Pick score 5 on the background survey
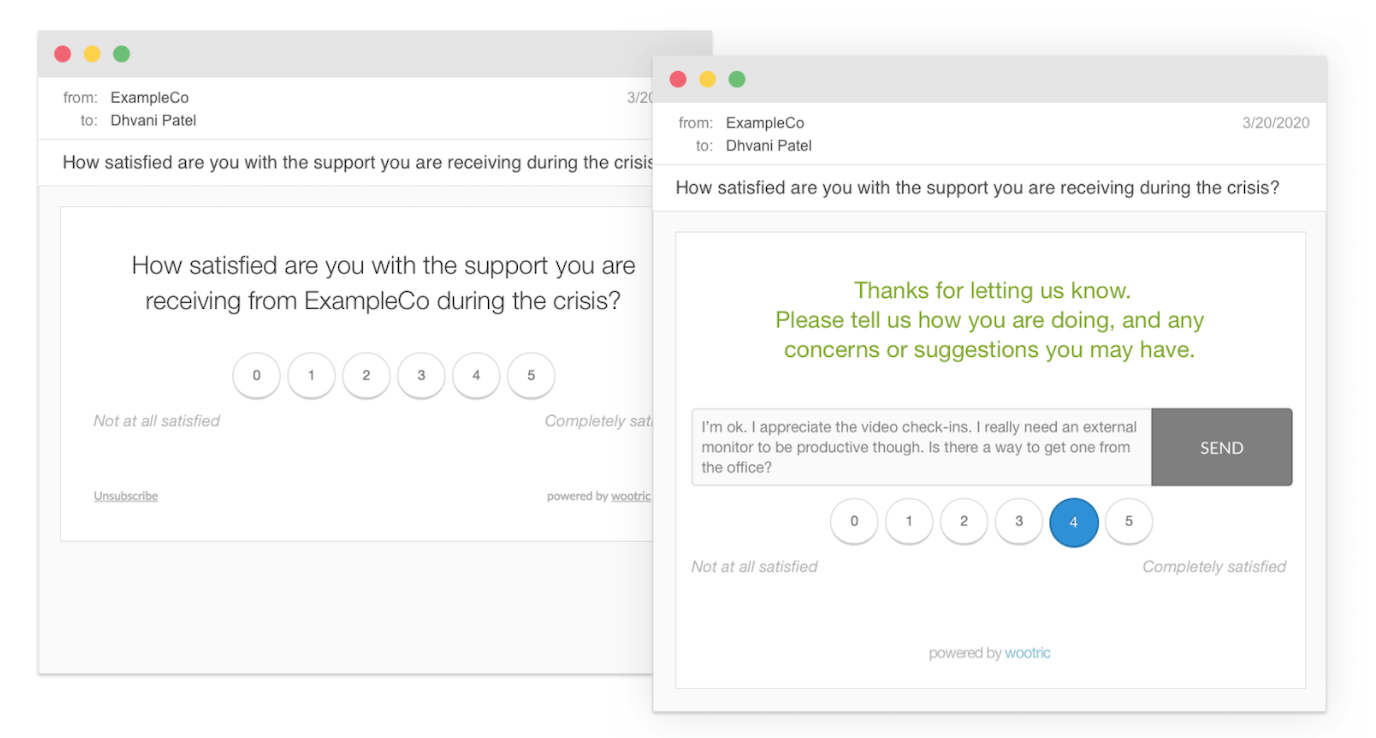The image size is (1376, 738). (x=531, y=375)
